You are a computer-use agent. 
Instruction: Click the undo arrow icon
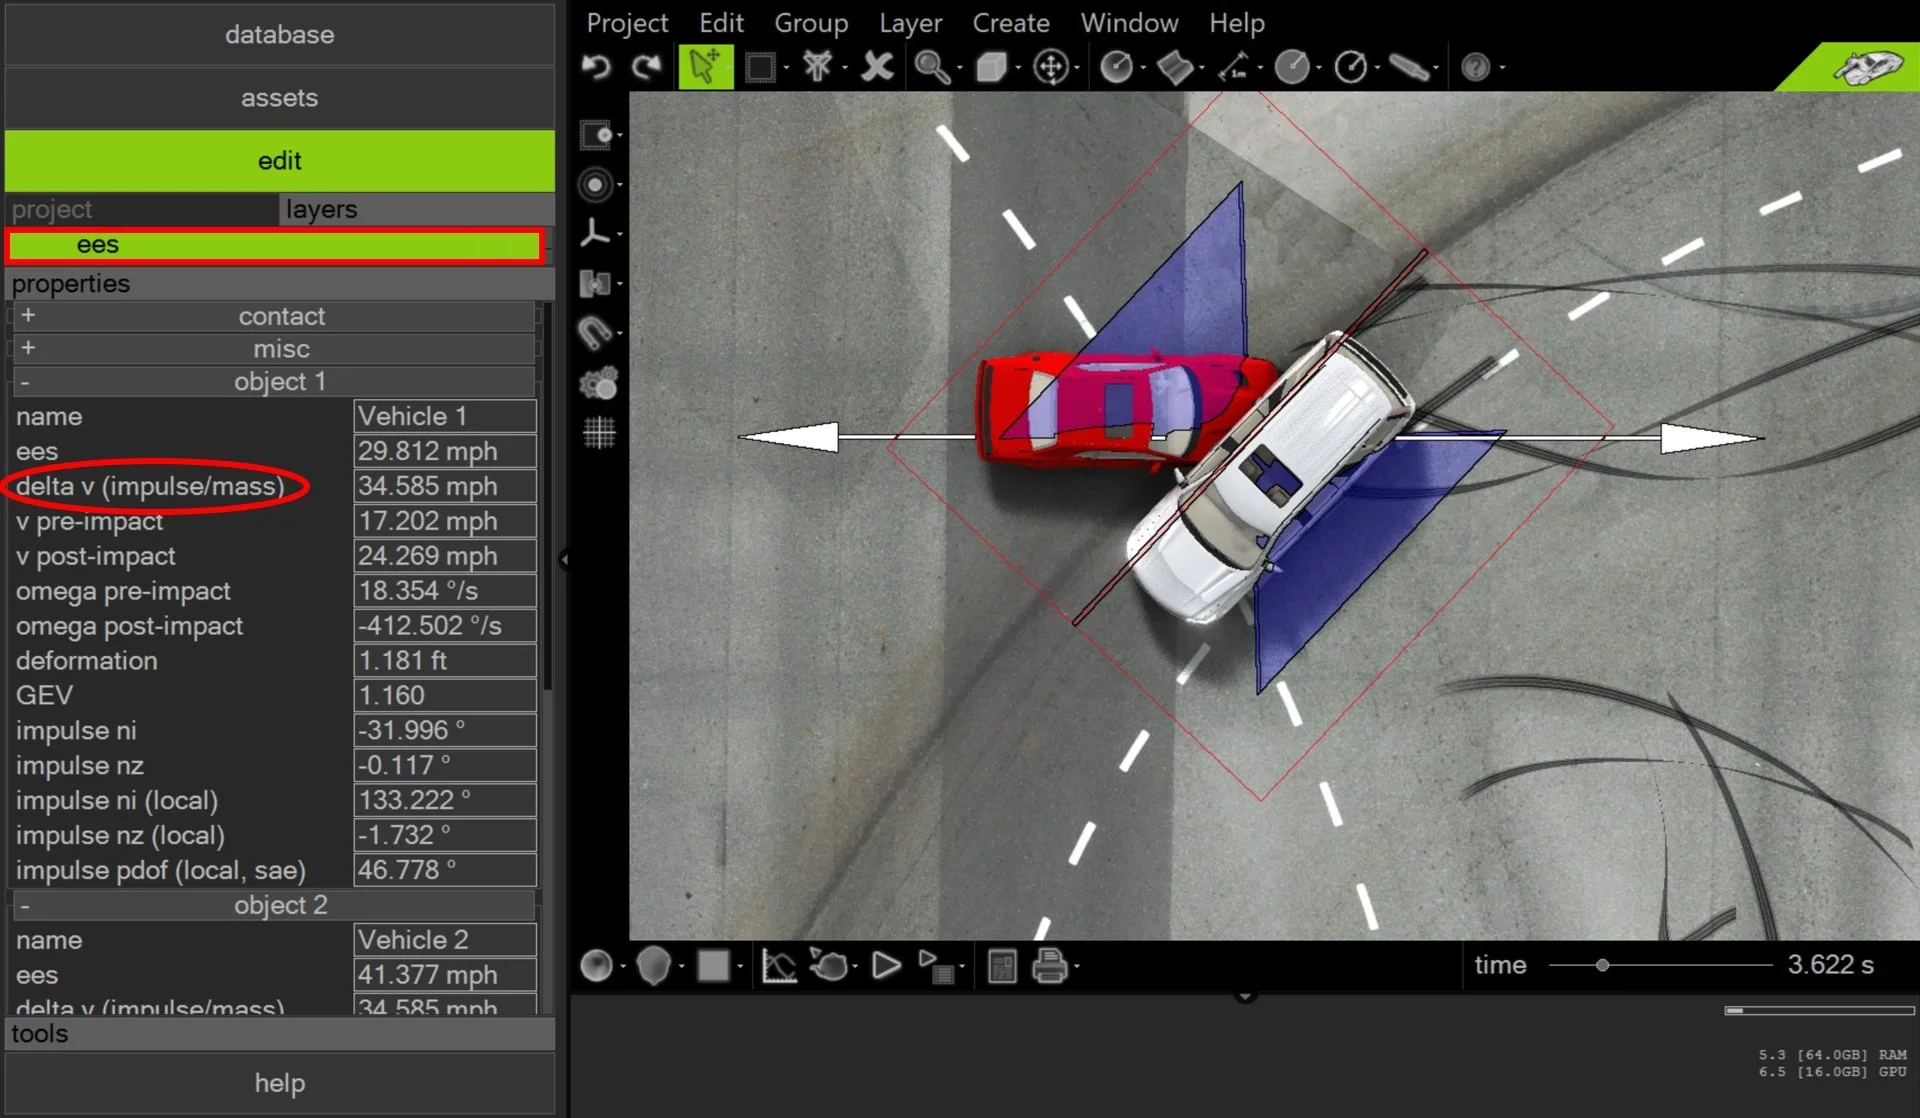pos(596,67)
